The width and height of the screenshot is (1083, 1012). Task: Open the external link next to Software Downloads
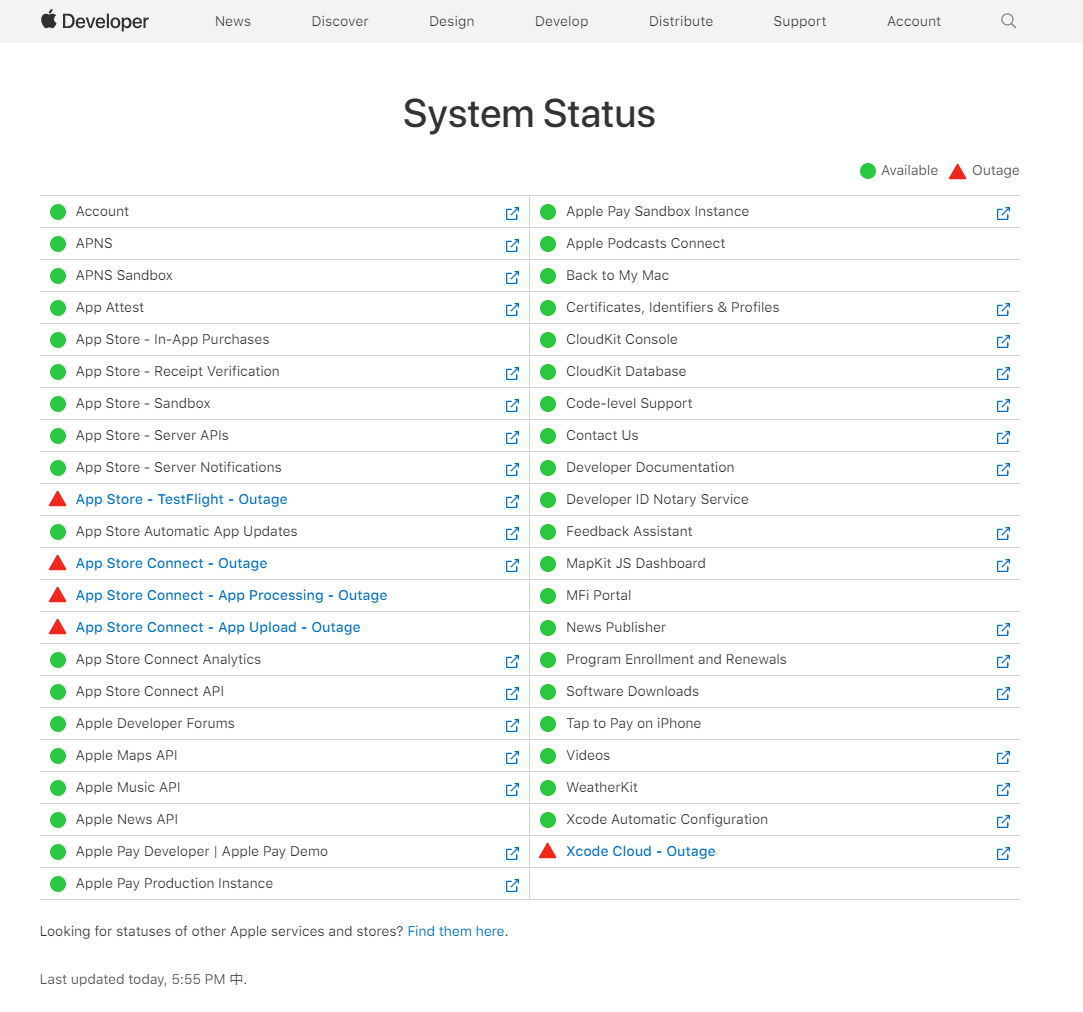1003,693
